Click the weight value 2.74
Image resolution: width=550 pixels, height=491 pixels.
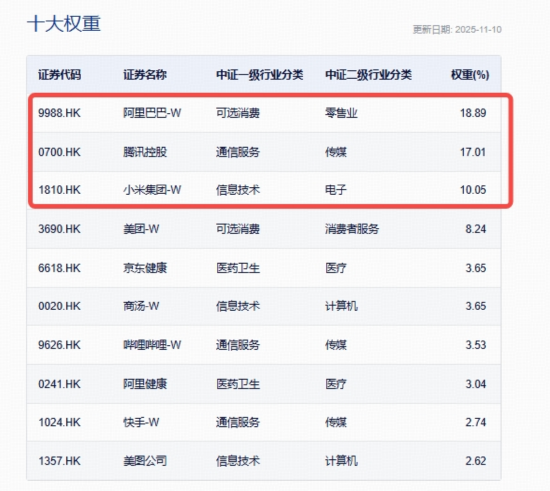pos(476,422)
